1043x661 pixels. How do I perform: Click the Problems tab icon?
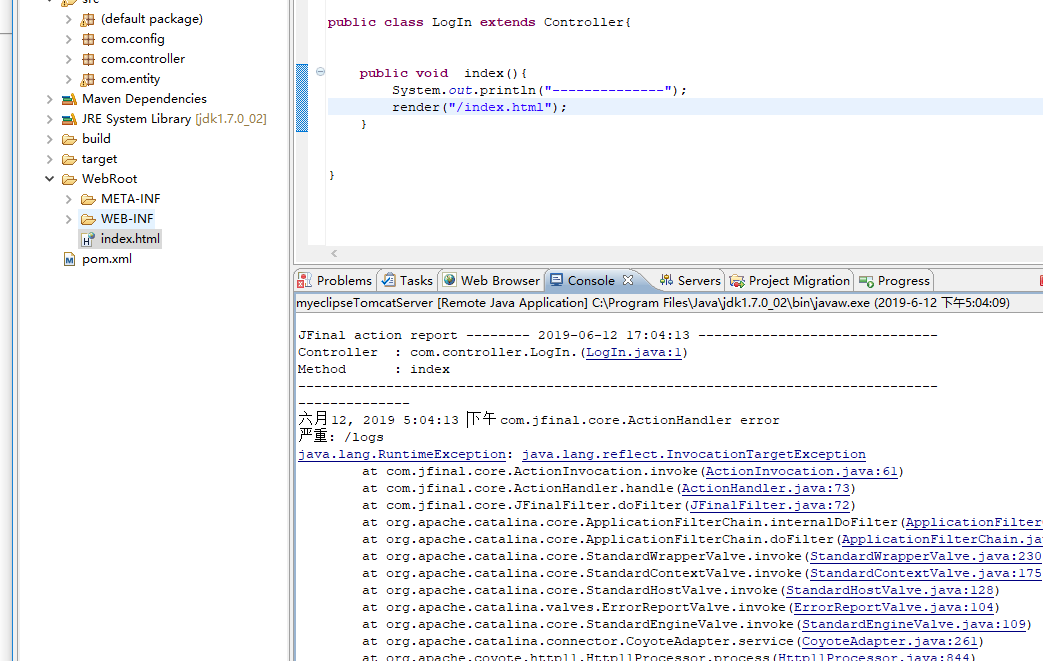click(304, 281)
